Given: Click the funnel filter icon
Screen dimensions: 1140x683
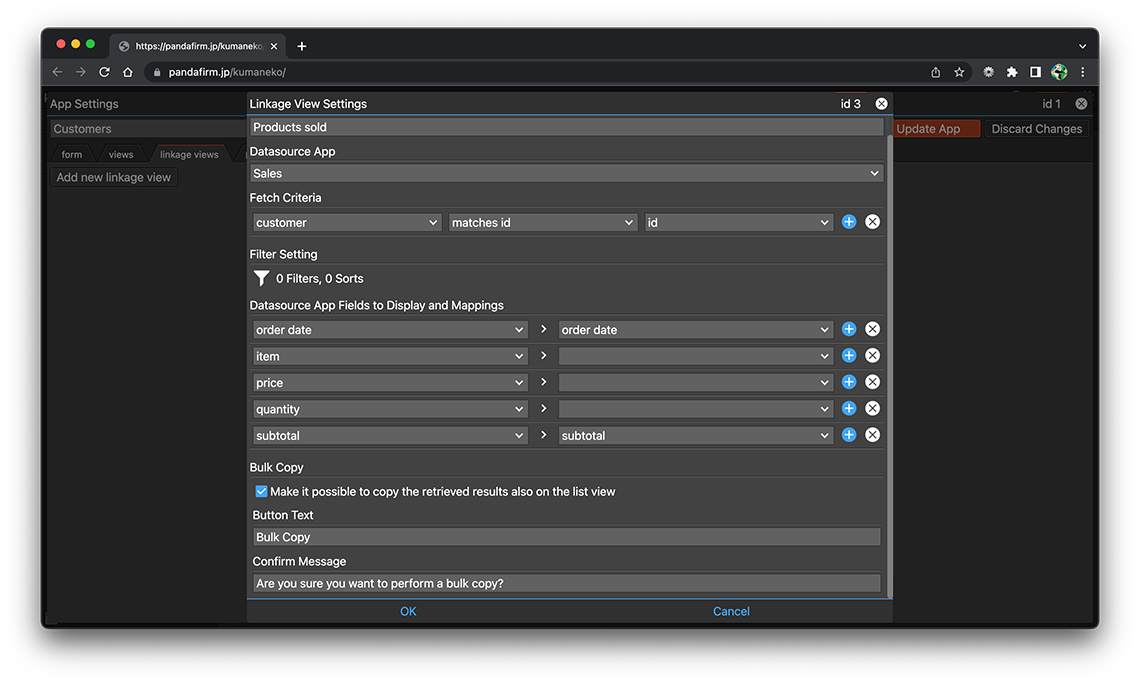Looking at the screenshot, I should coord(261,279).
